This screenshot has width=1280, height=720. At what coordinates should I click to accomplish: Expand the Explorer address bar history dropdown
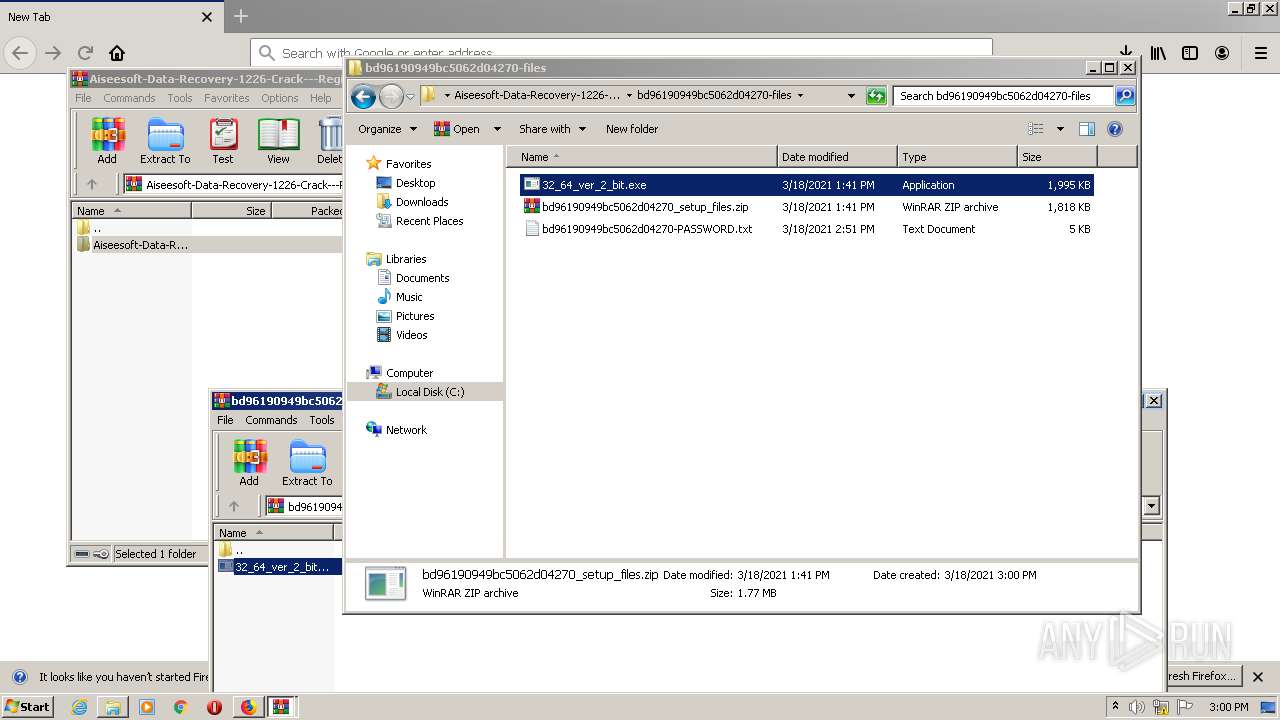coord(851,96)
